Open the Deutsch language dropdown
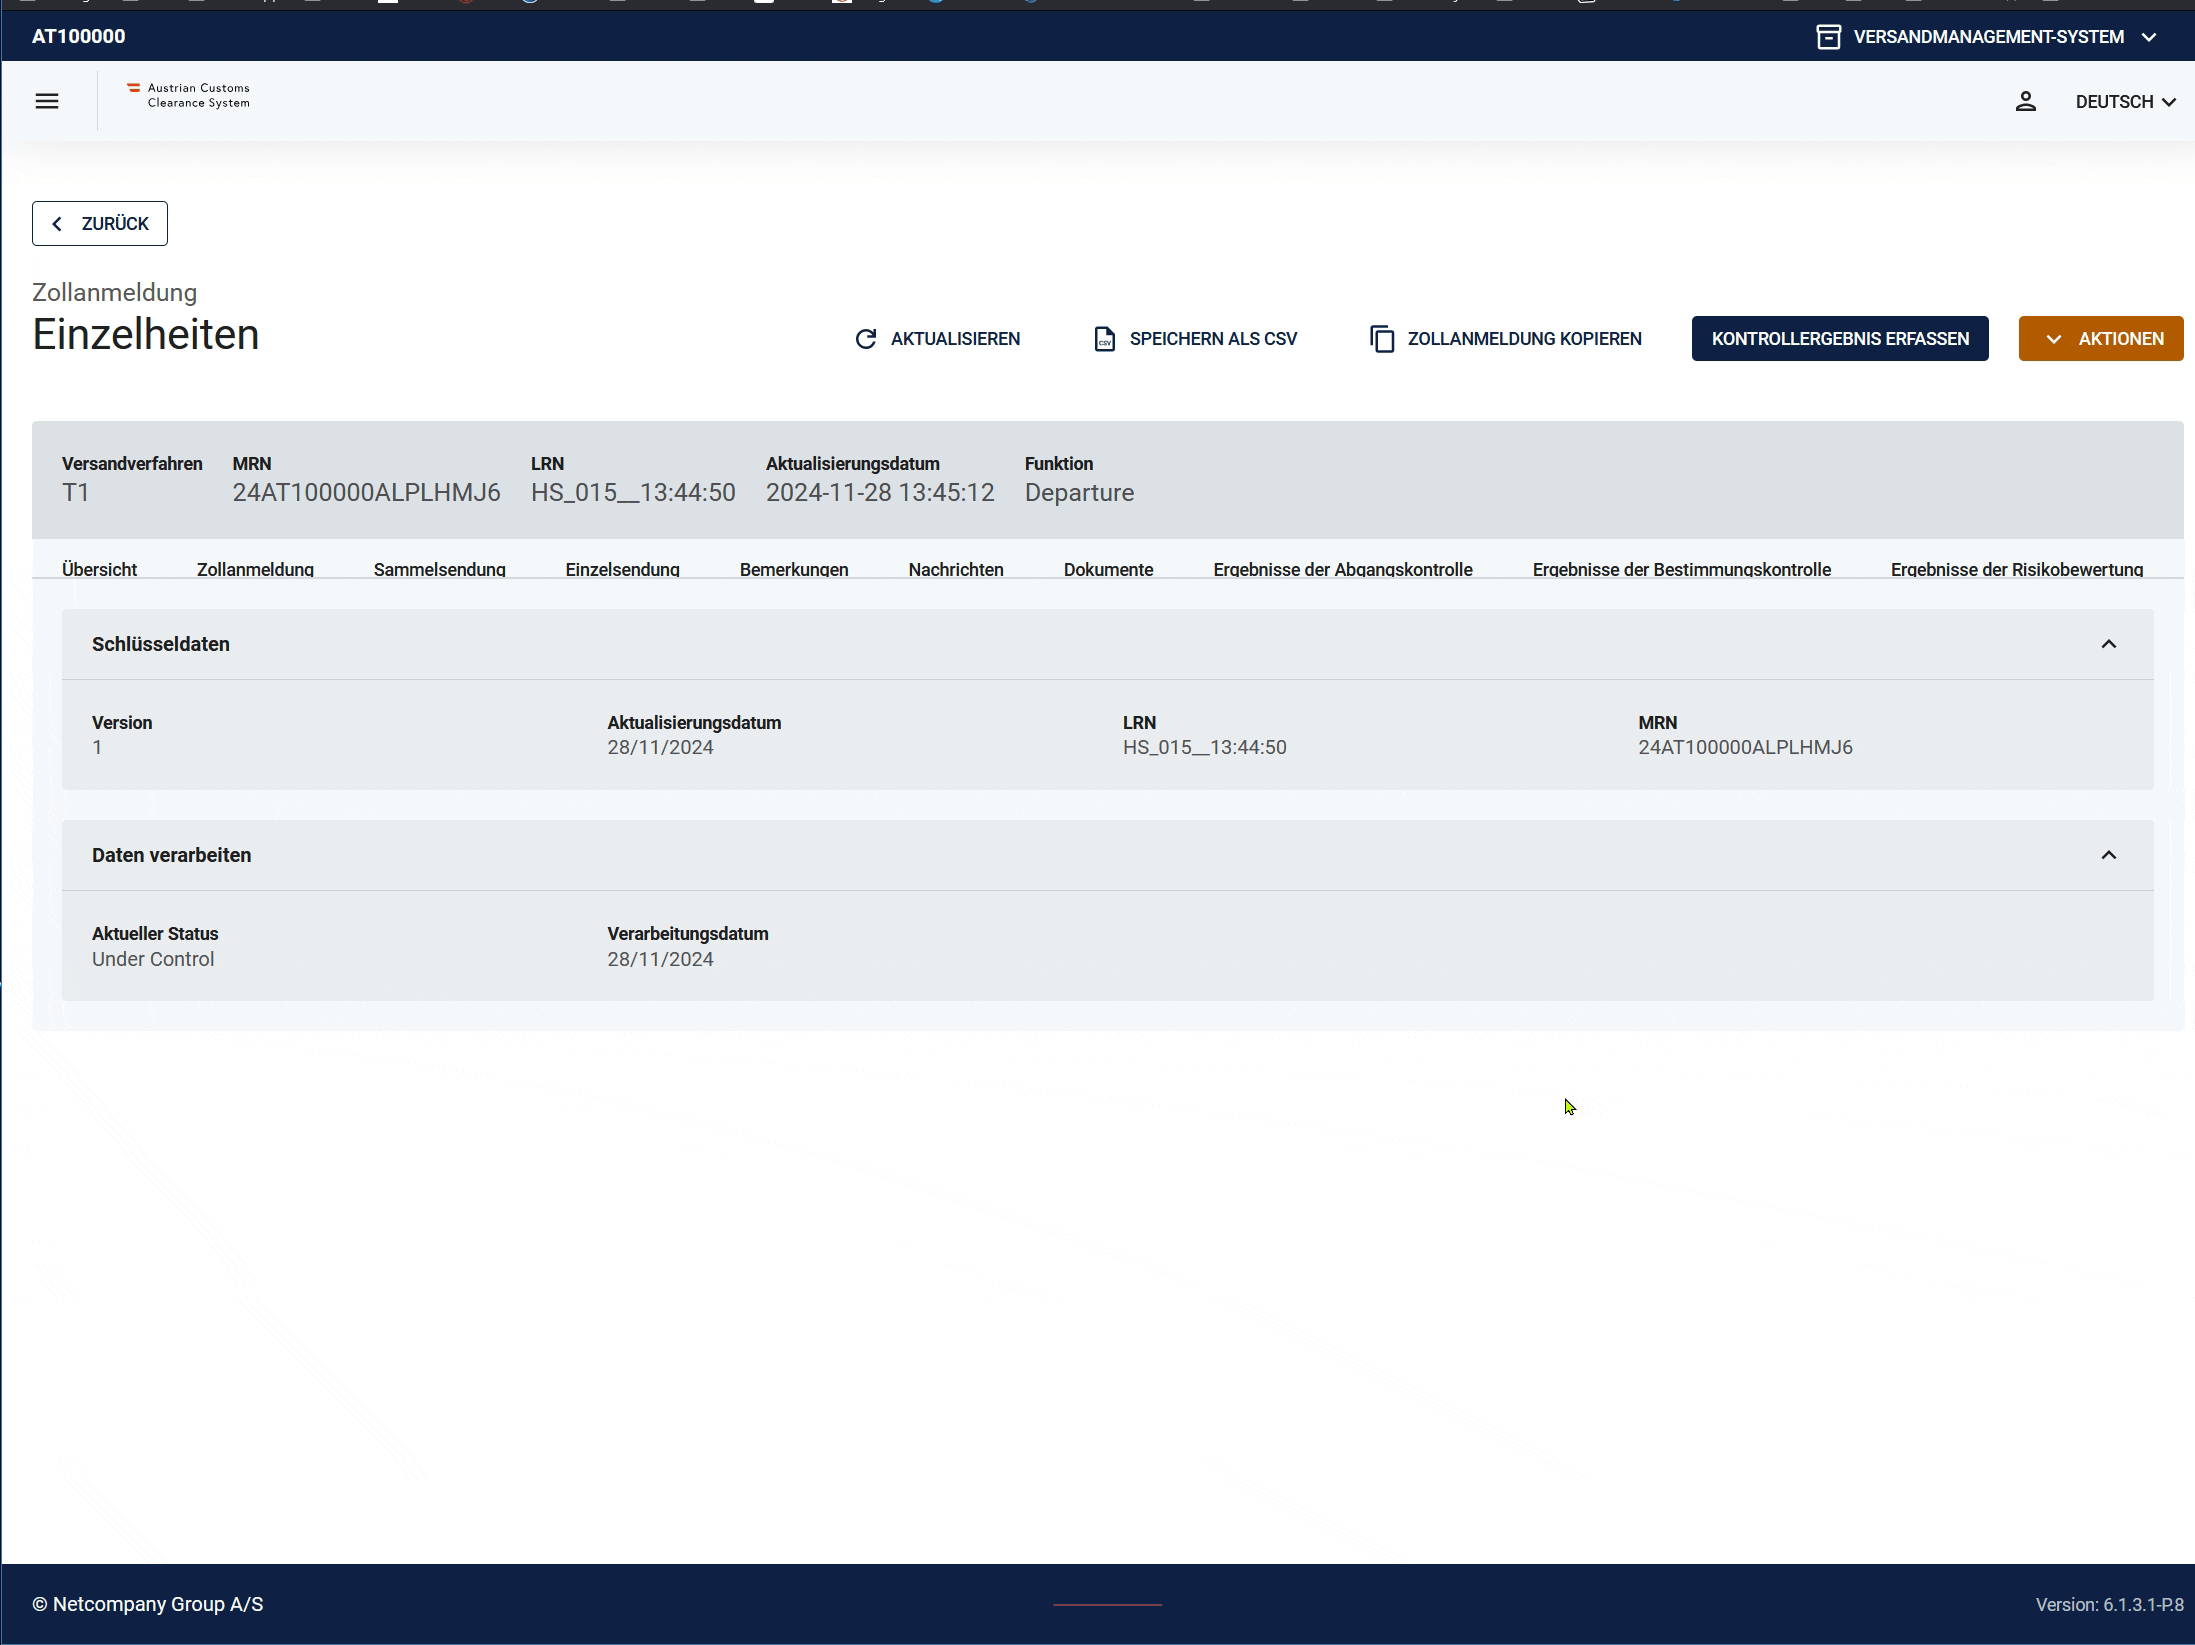Image resolution: width=2195 pixels, height=1645 pixels. 2125,102
